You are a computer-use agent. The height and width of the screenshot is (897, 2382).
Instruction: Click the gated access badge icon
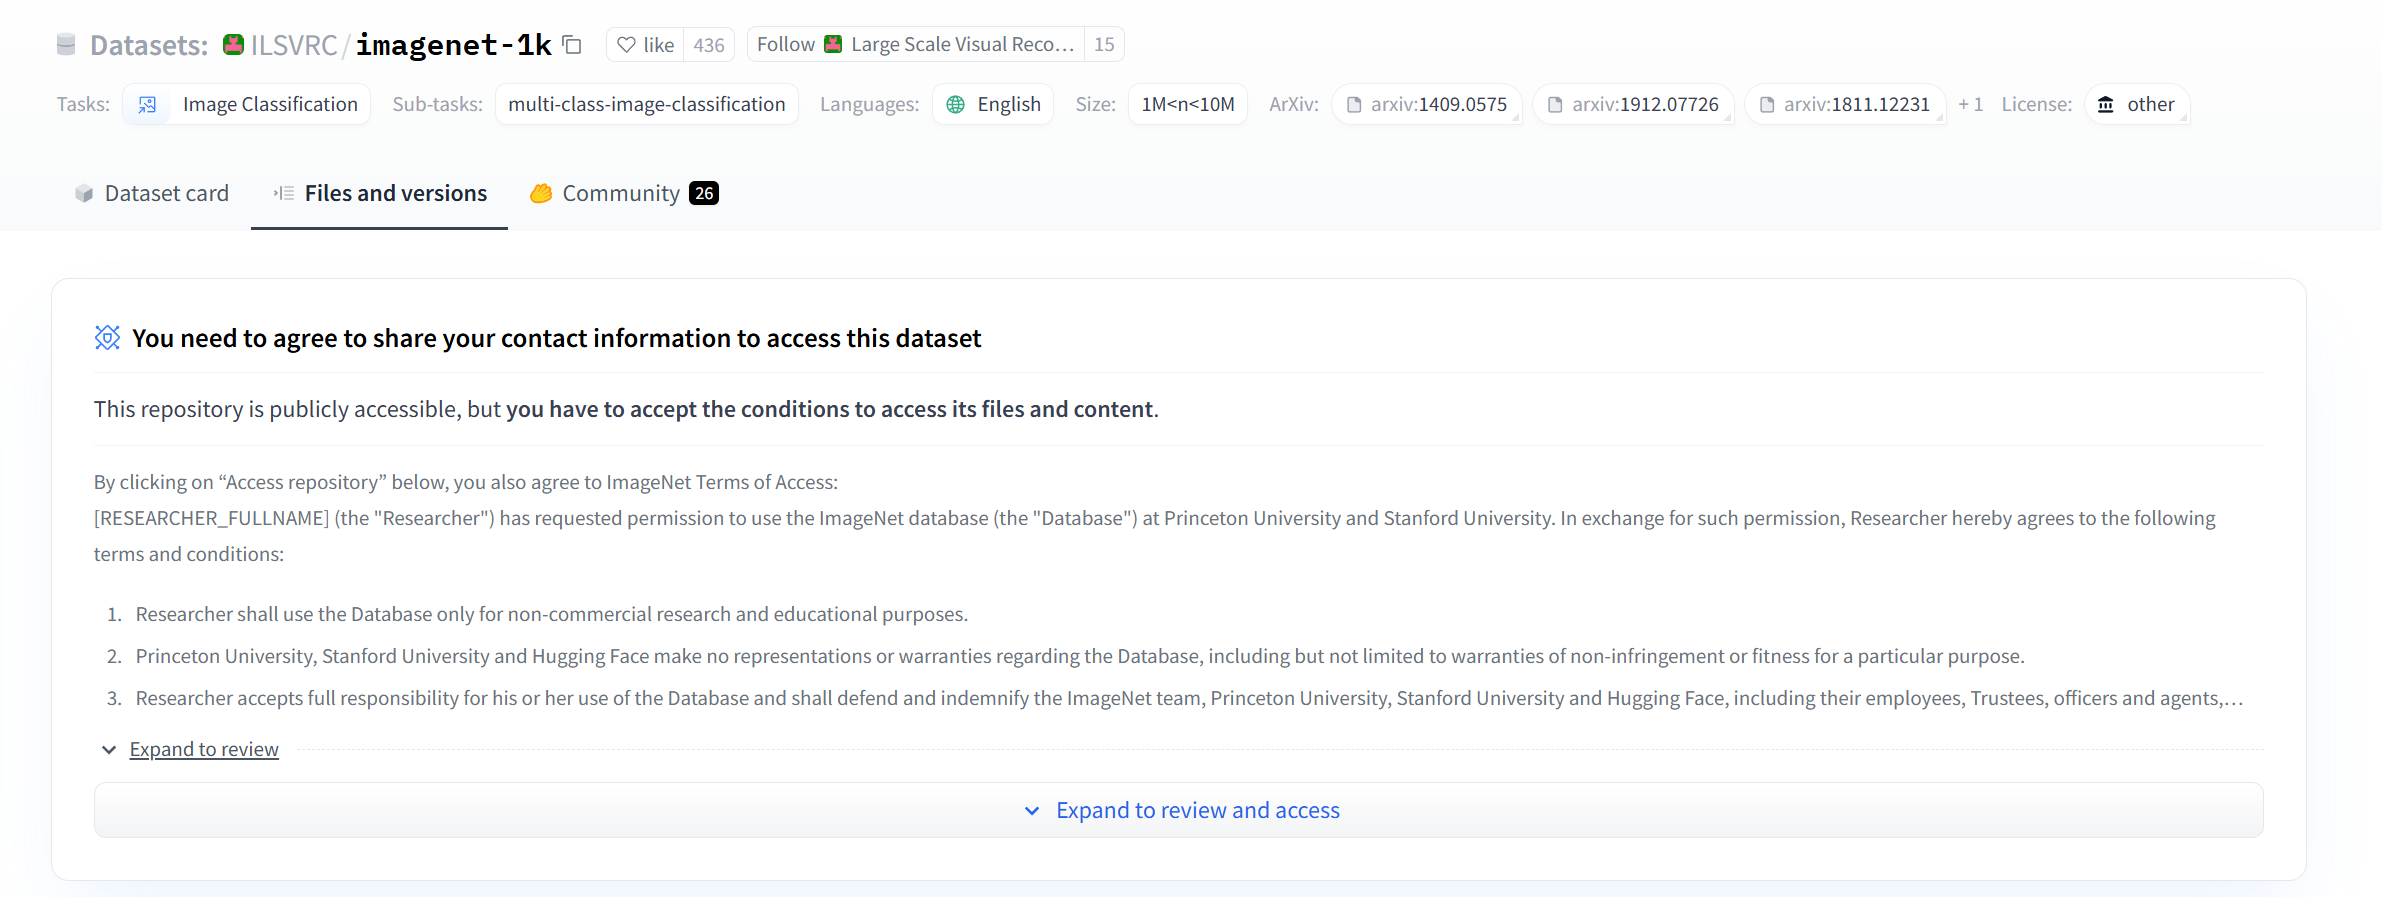107,338
